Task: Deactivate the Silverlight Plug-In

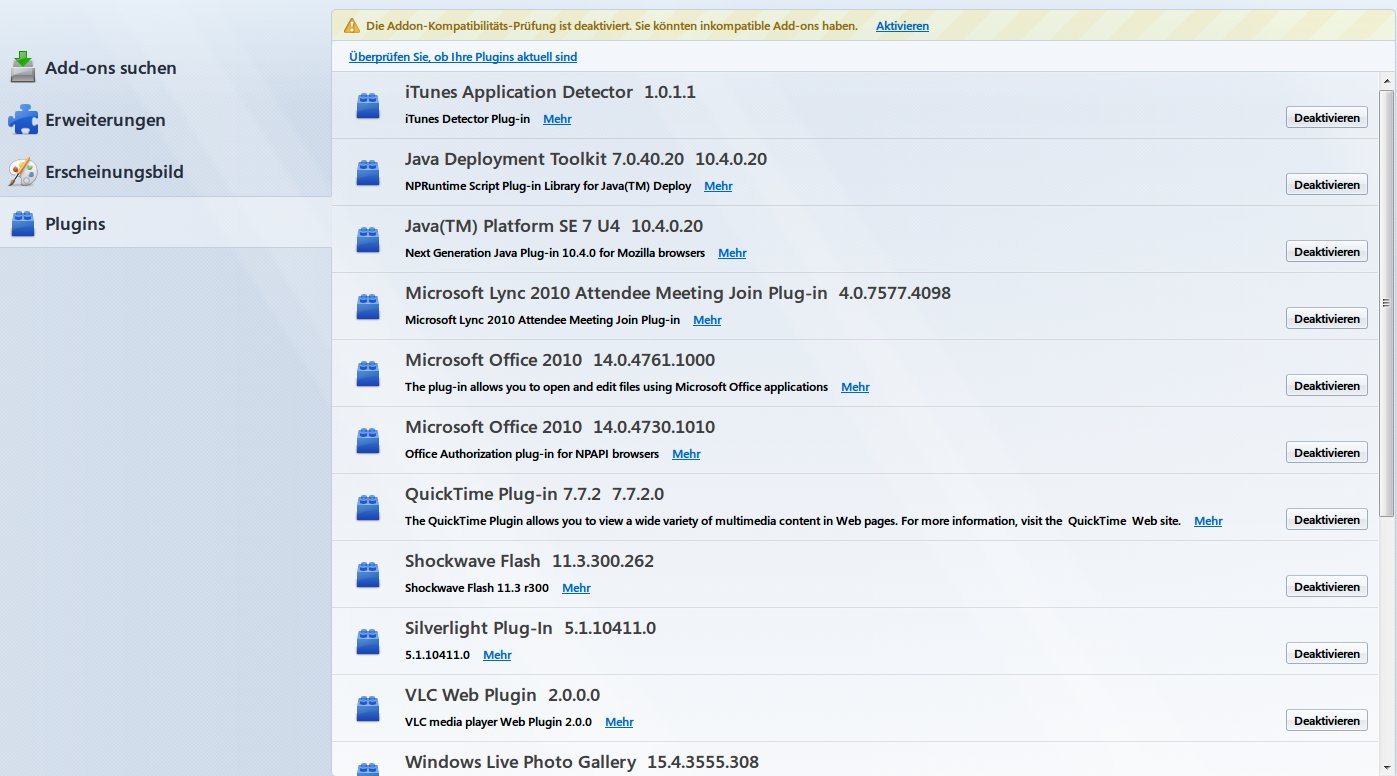Action: click(x=1326, y=653)
